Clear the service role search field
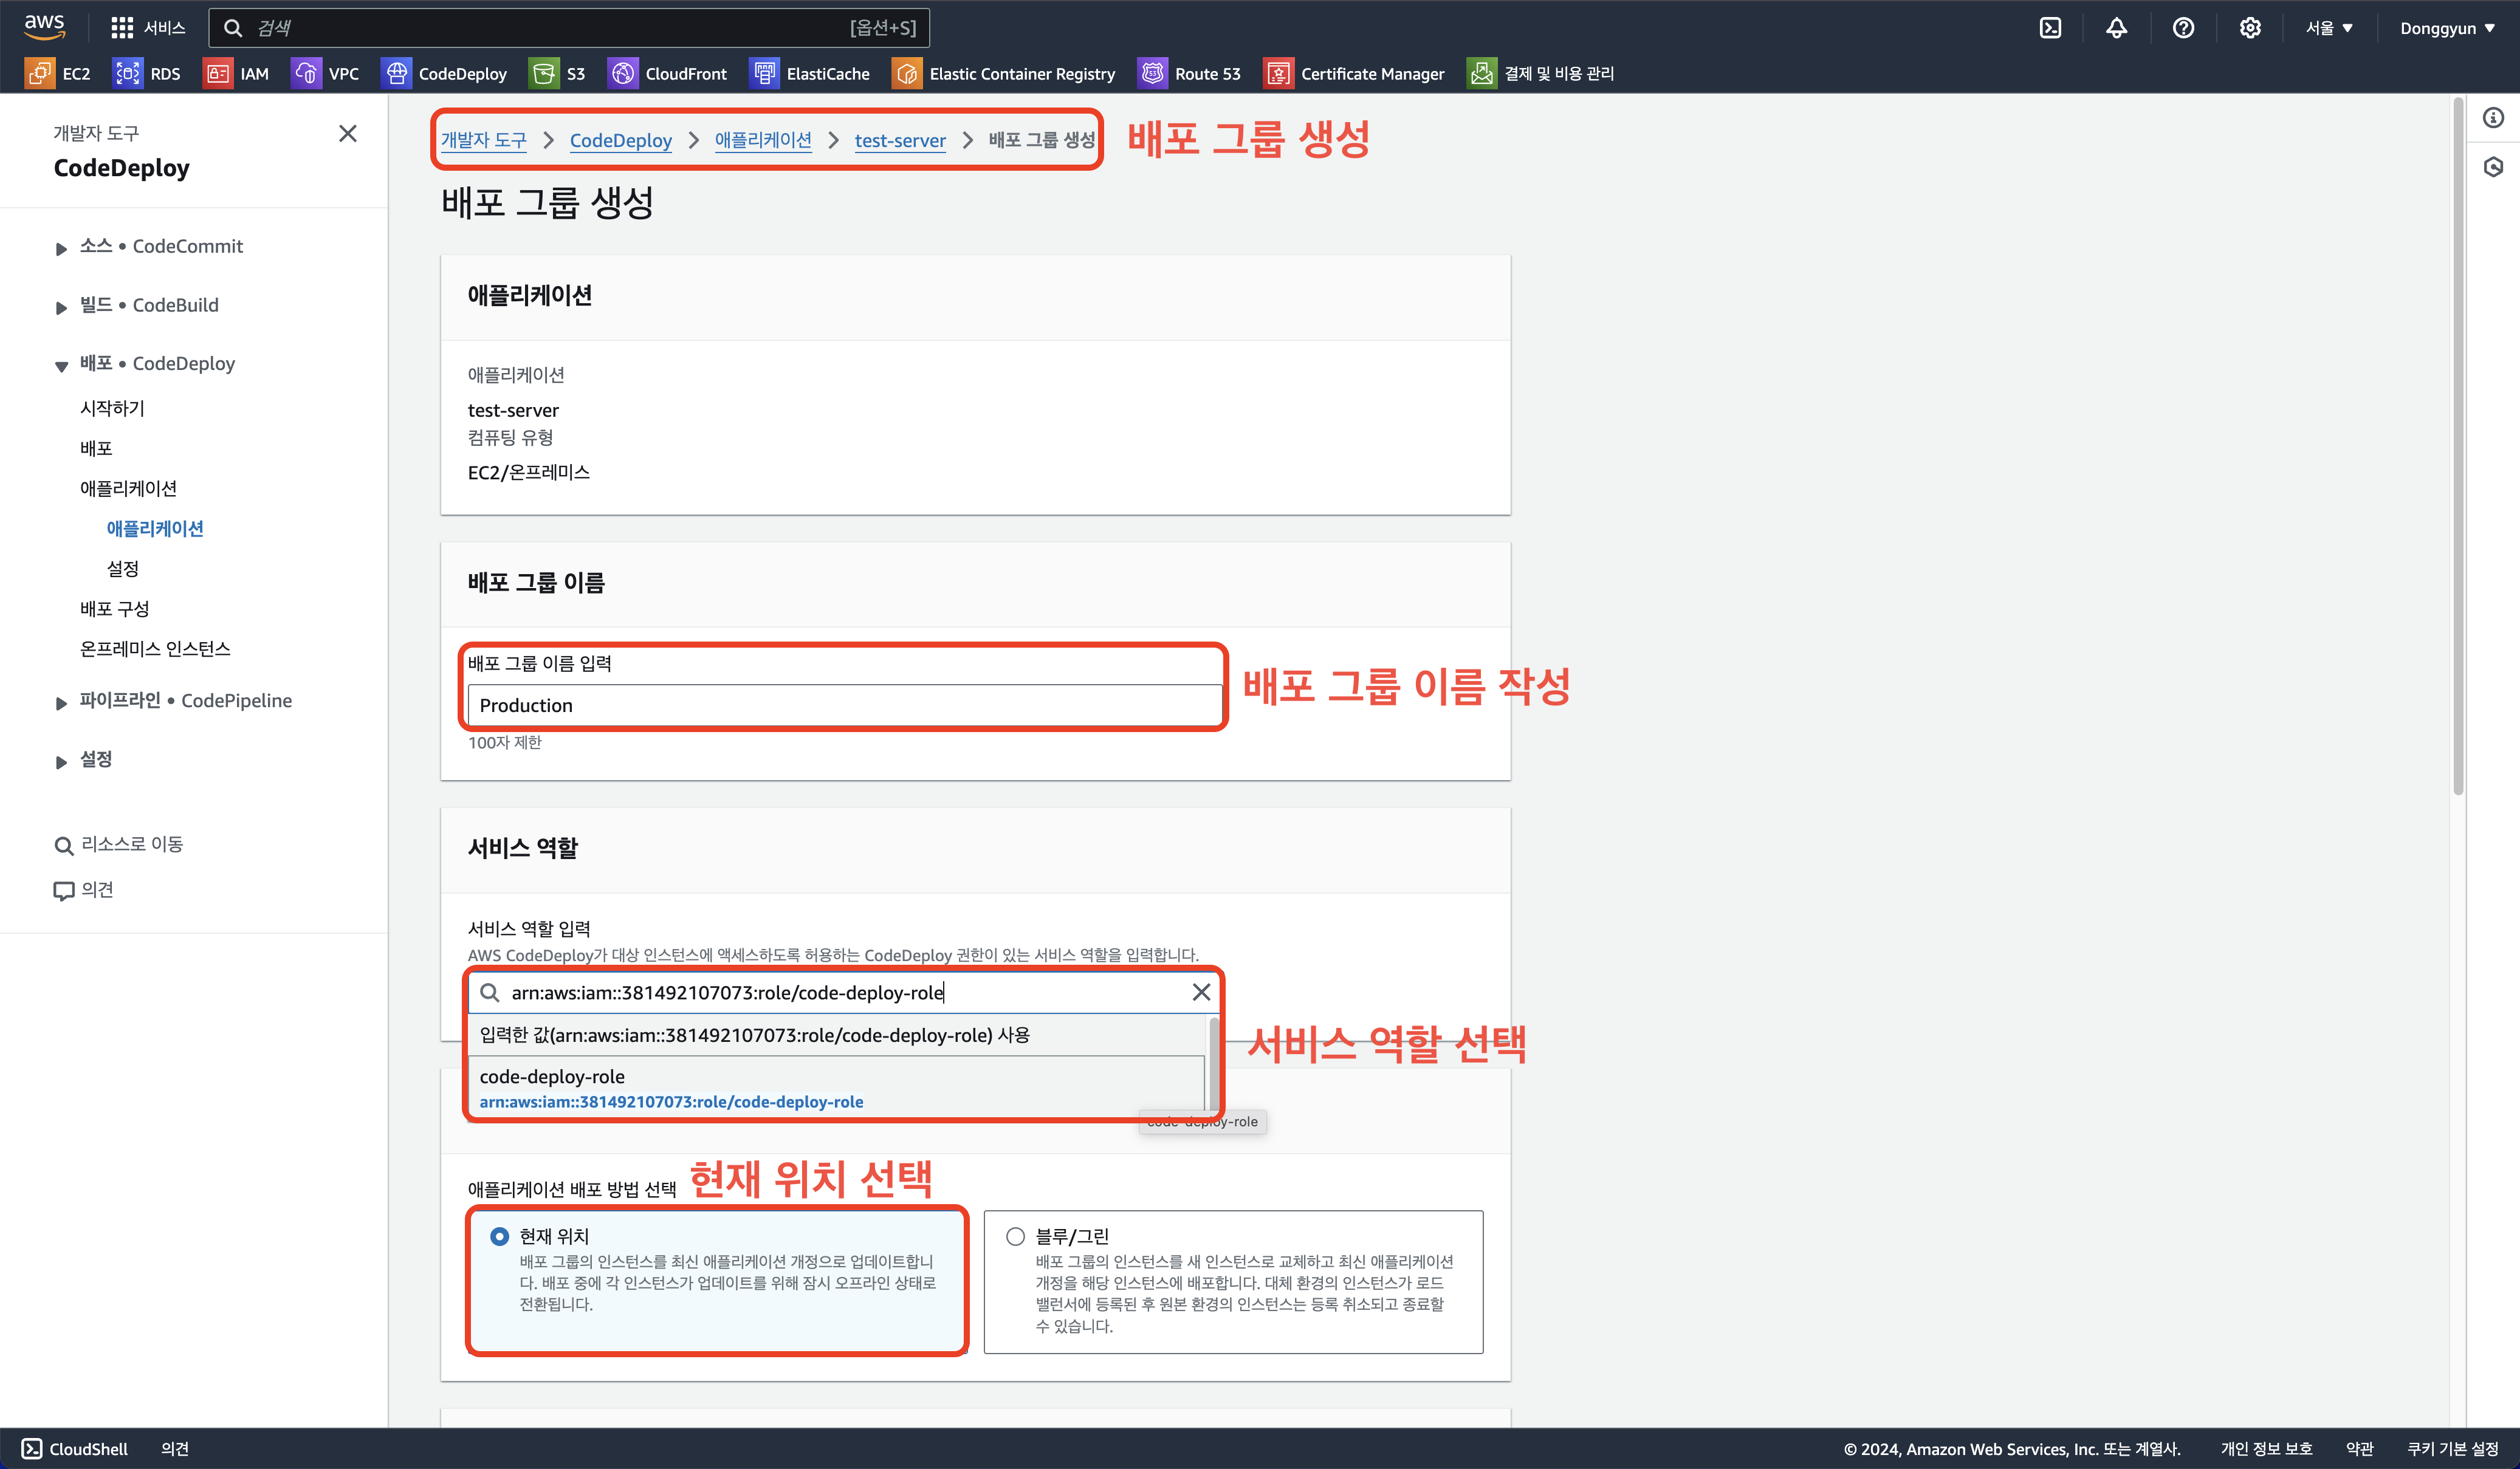 pyautogui.click(x=1201, y=992)
